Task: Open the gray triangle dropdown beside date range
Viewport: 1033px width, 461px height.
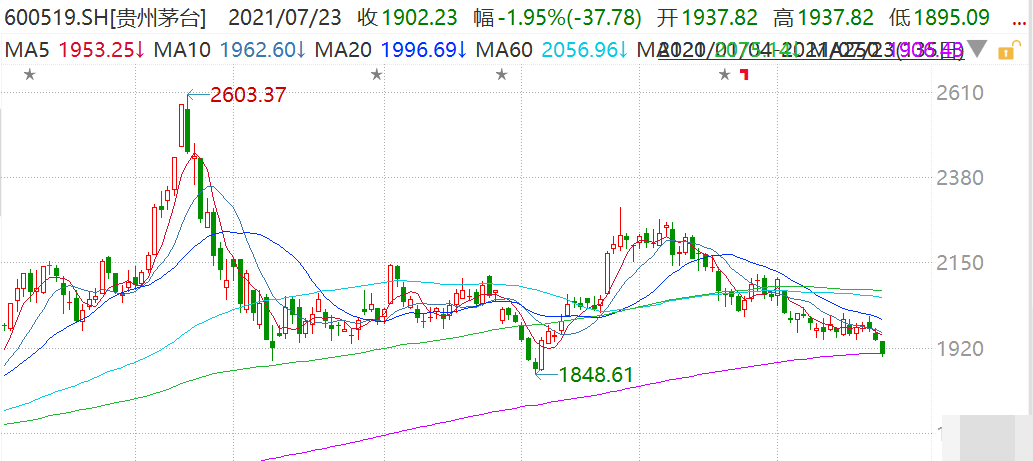Action: coord(978,49)
